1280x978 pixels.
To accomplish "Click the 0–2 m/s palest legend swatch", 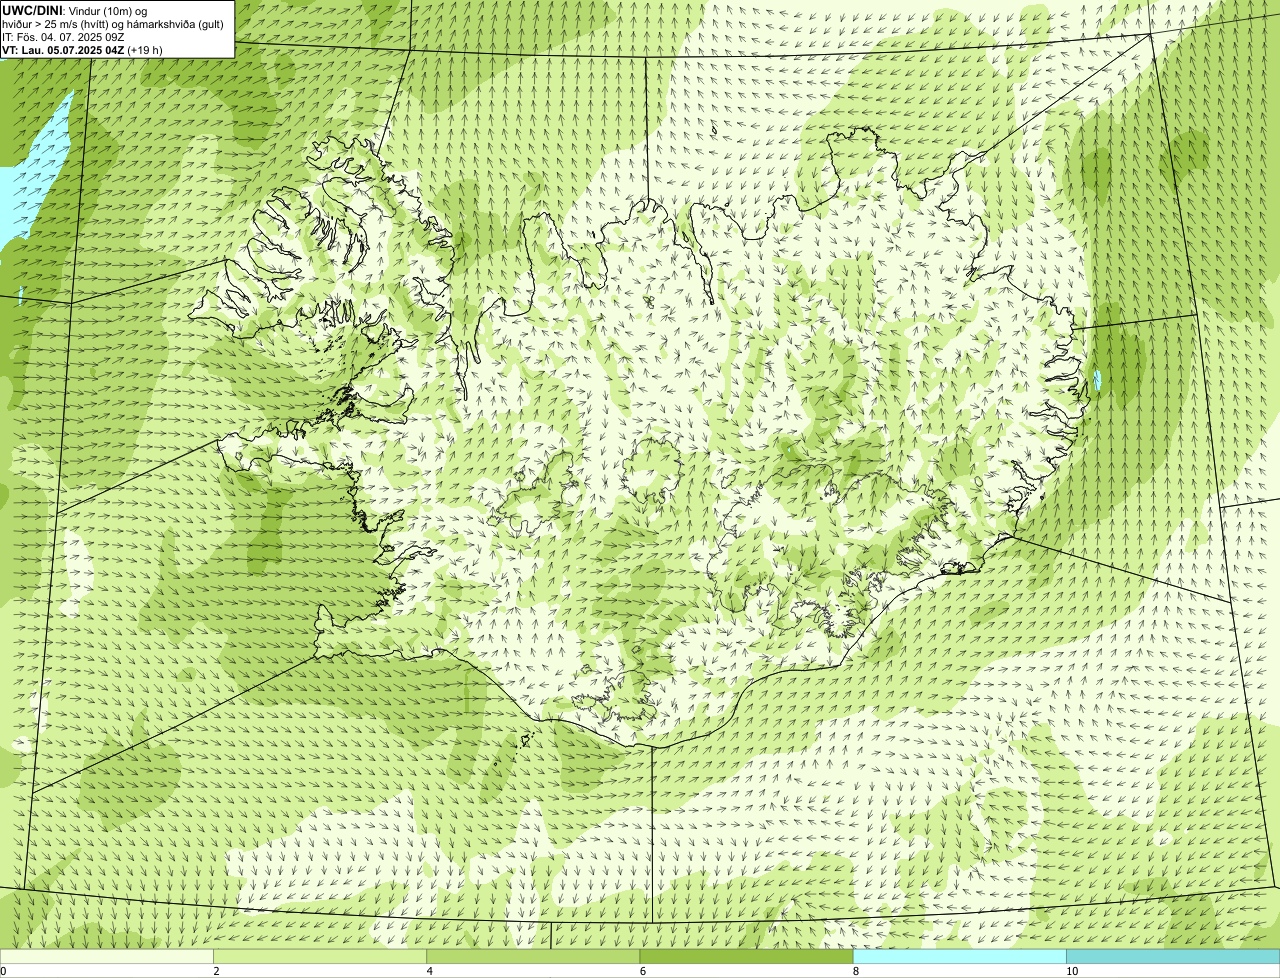I will (107, 957).
